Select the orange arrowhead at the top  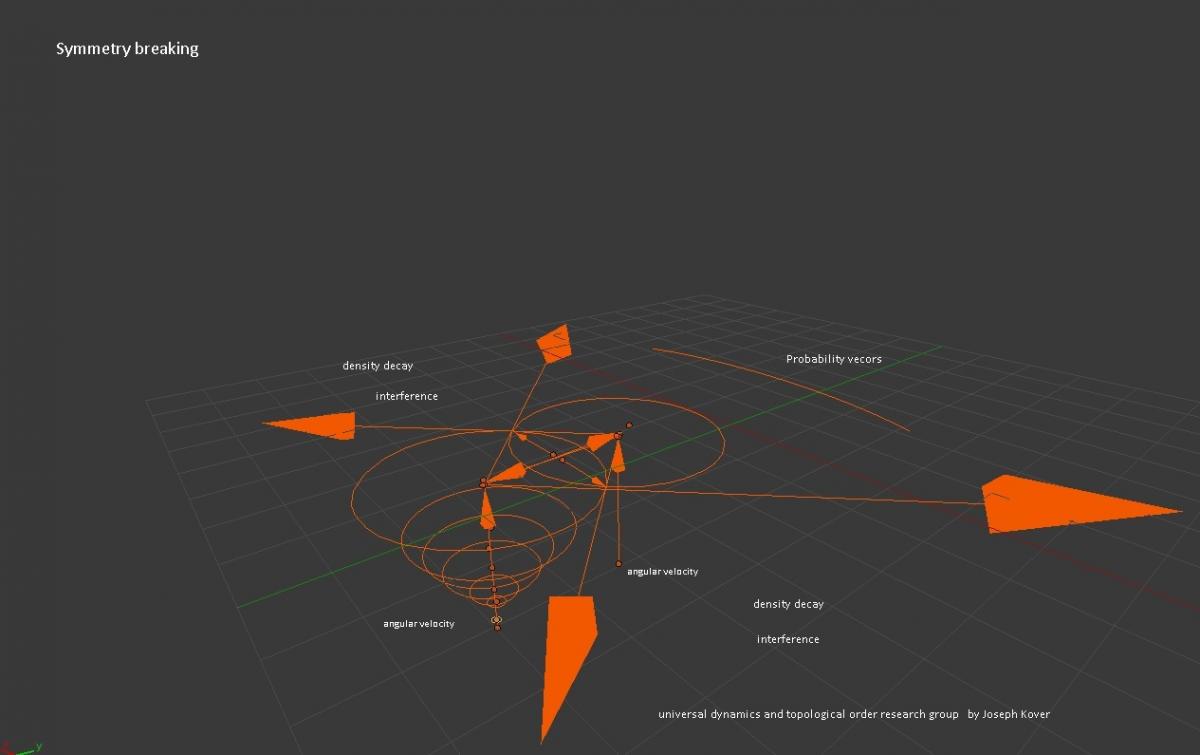(553, 342)
